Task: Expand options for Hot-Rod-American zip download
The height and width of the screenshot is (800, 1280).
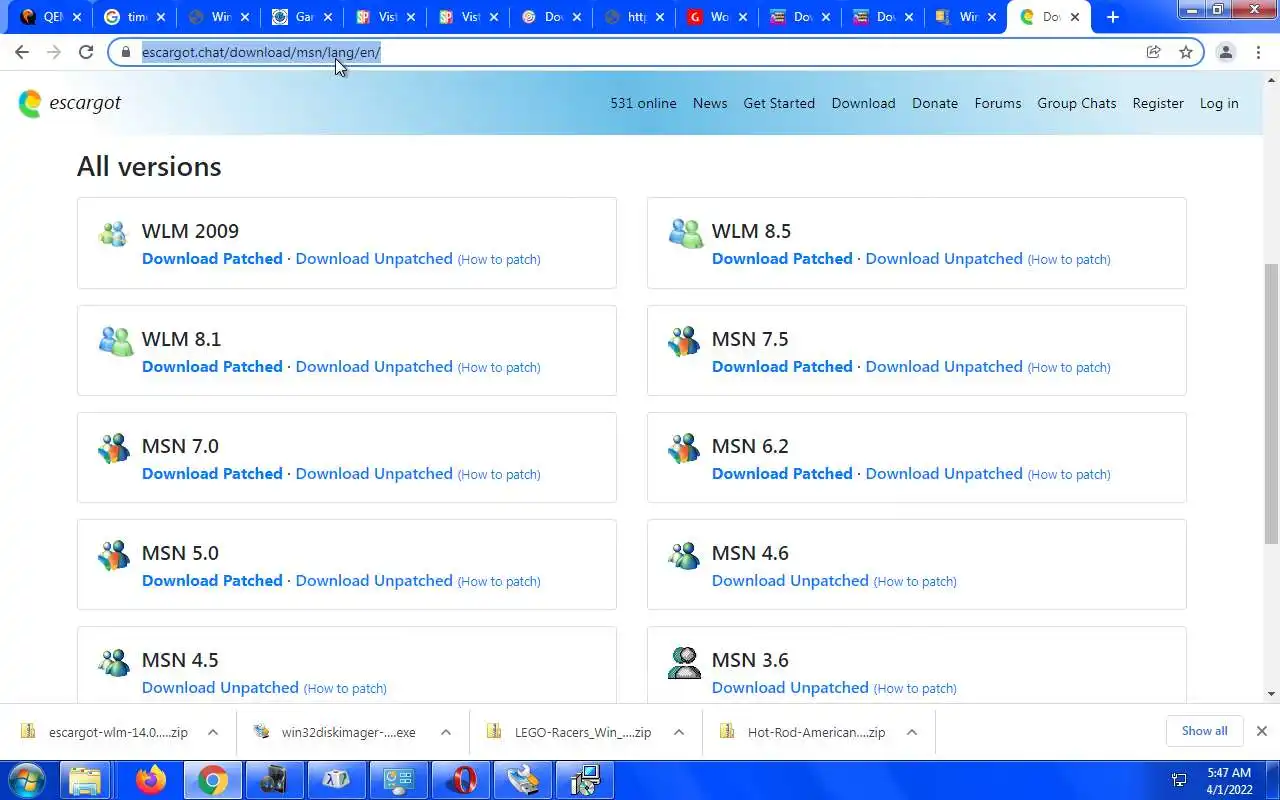Action: [x=911, y=732]
